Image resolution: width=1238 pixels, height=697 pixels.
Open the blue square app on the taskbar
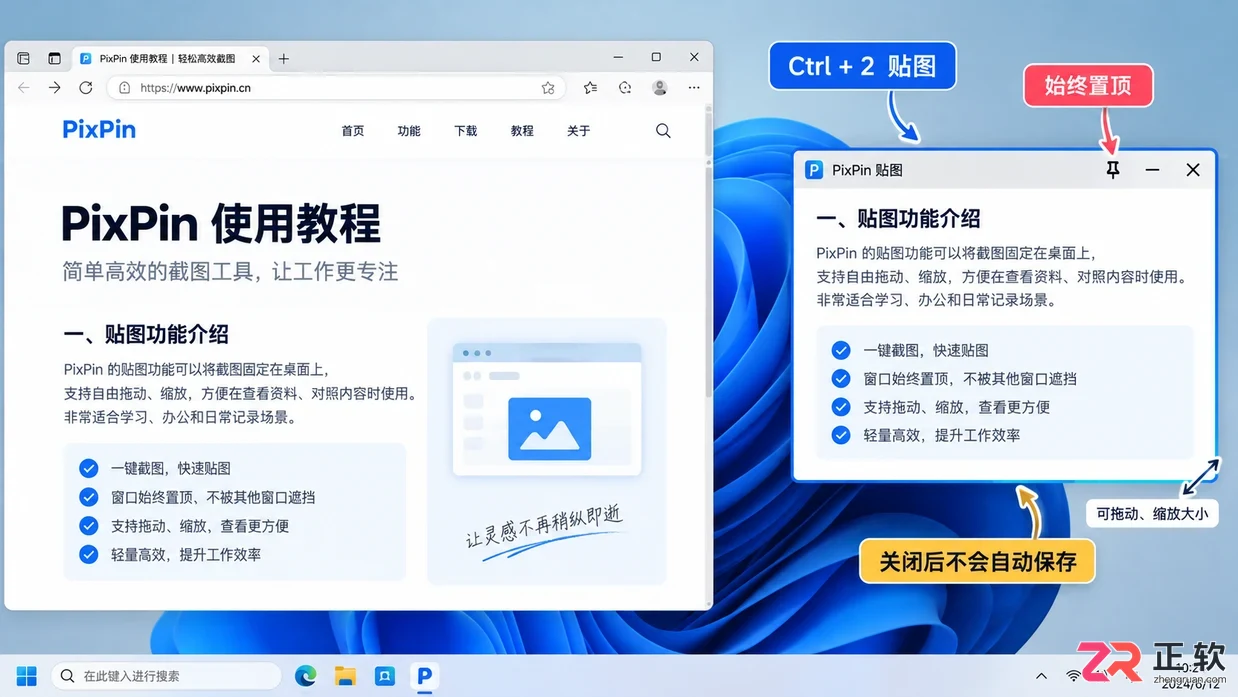(385, 676)
